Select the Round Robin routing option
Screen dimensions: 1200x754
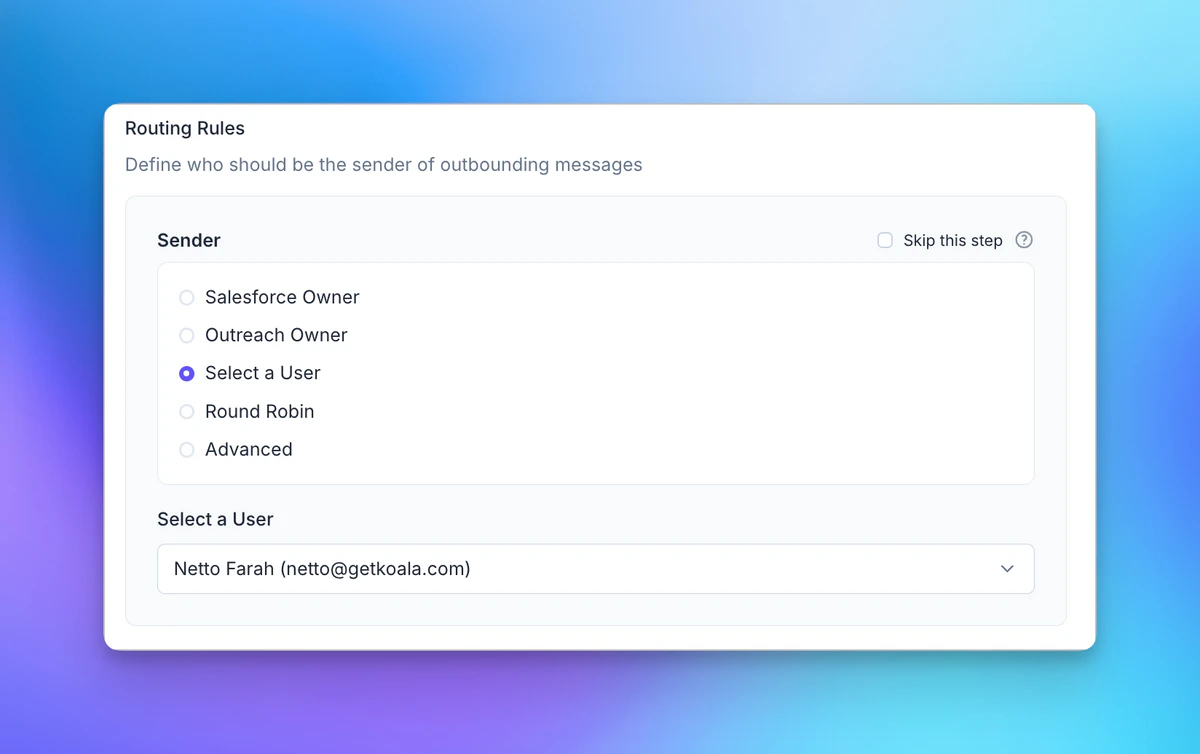(186, 411)
